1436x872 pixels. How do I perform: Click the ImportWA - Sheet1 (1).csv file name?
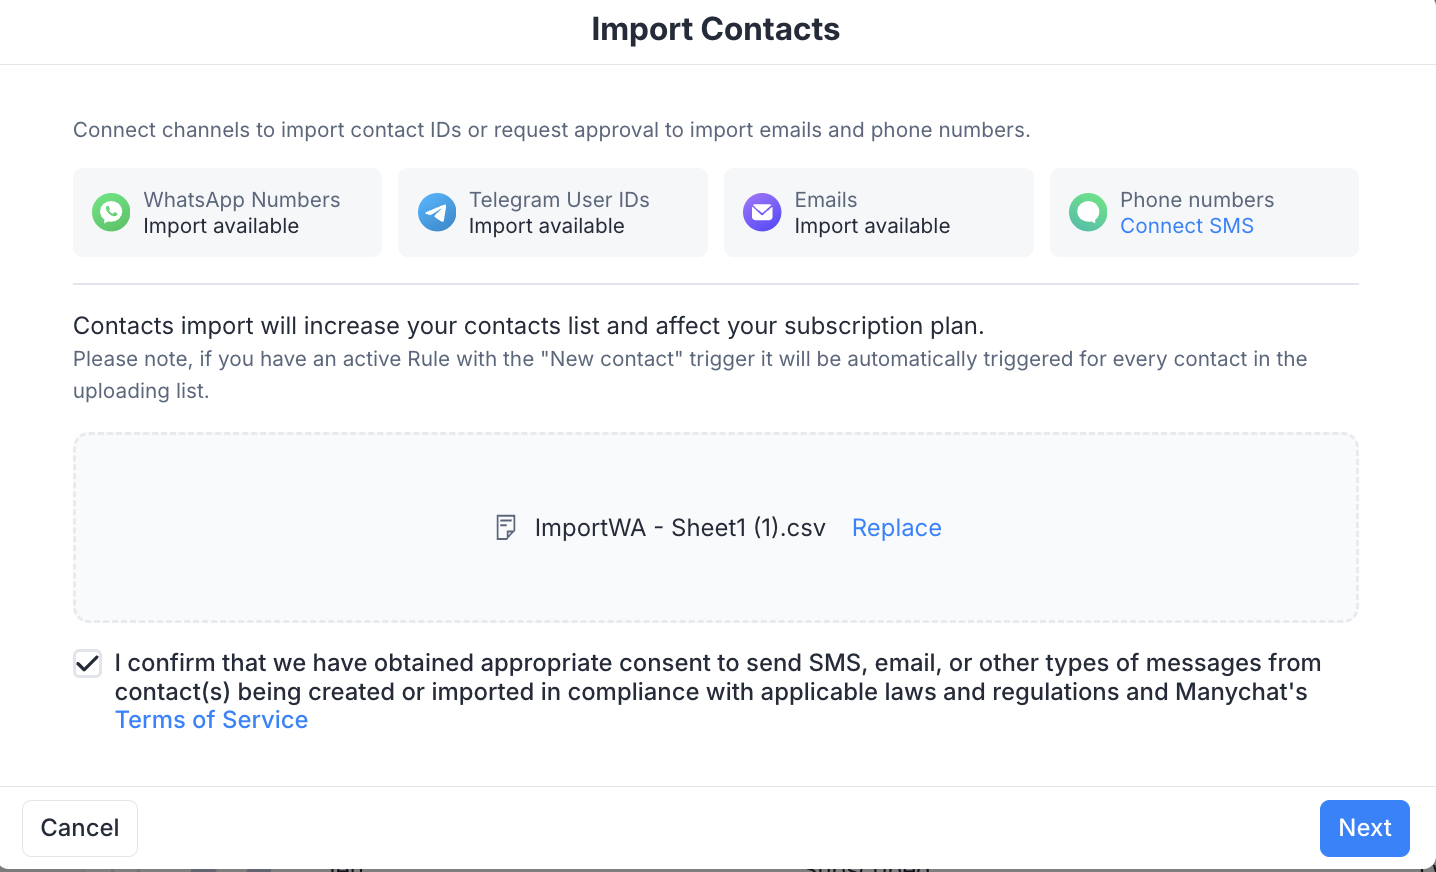[x=680, y=528]
